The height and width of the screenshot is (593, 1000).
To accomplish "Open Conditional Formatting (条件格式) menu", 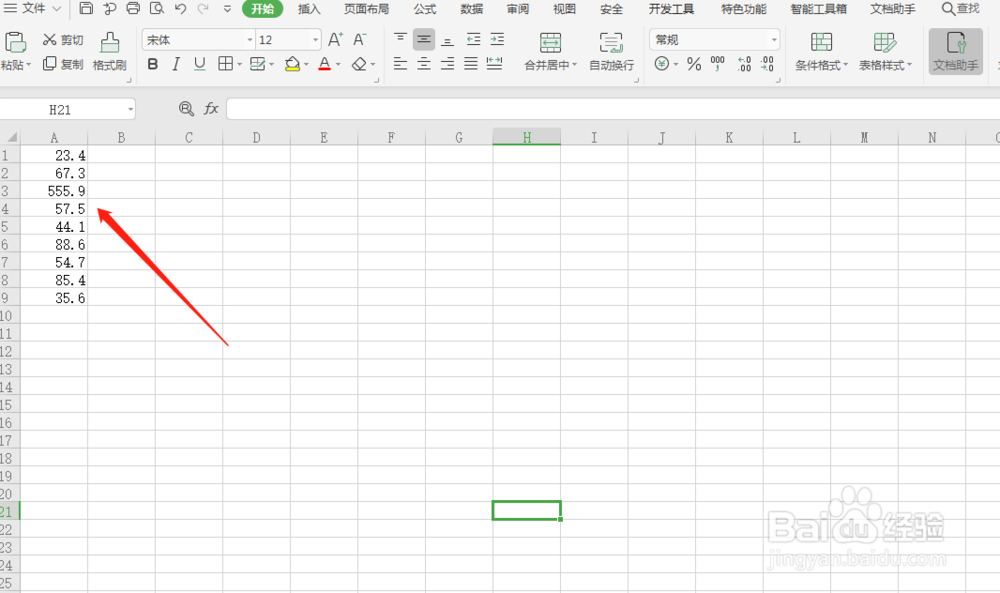I will [x=821, y=51].
